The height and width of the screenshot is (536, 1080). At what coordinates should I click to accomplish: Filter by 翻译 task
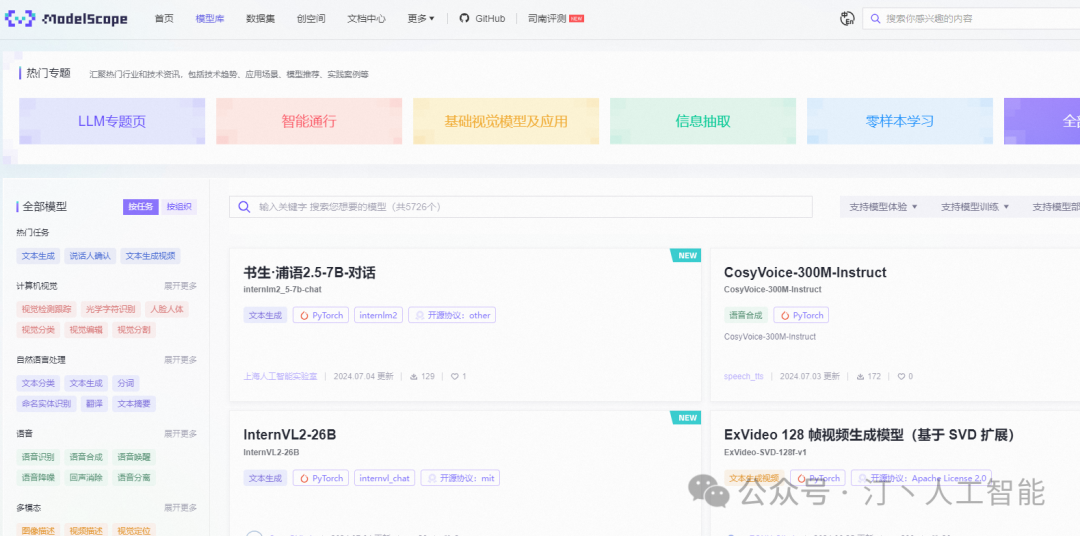(x=94, y=404)
